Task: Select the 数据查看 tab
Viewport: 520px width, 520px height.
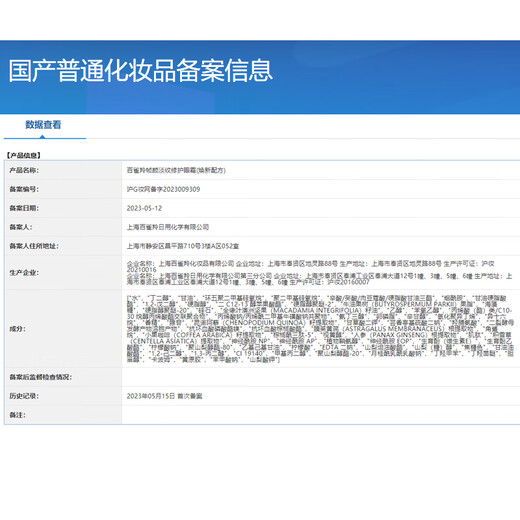Action: click(x=43, y=125)
